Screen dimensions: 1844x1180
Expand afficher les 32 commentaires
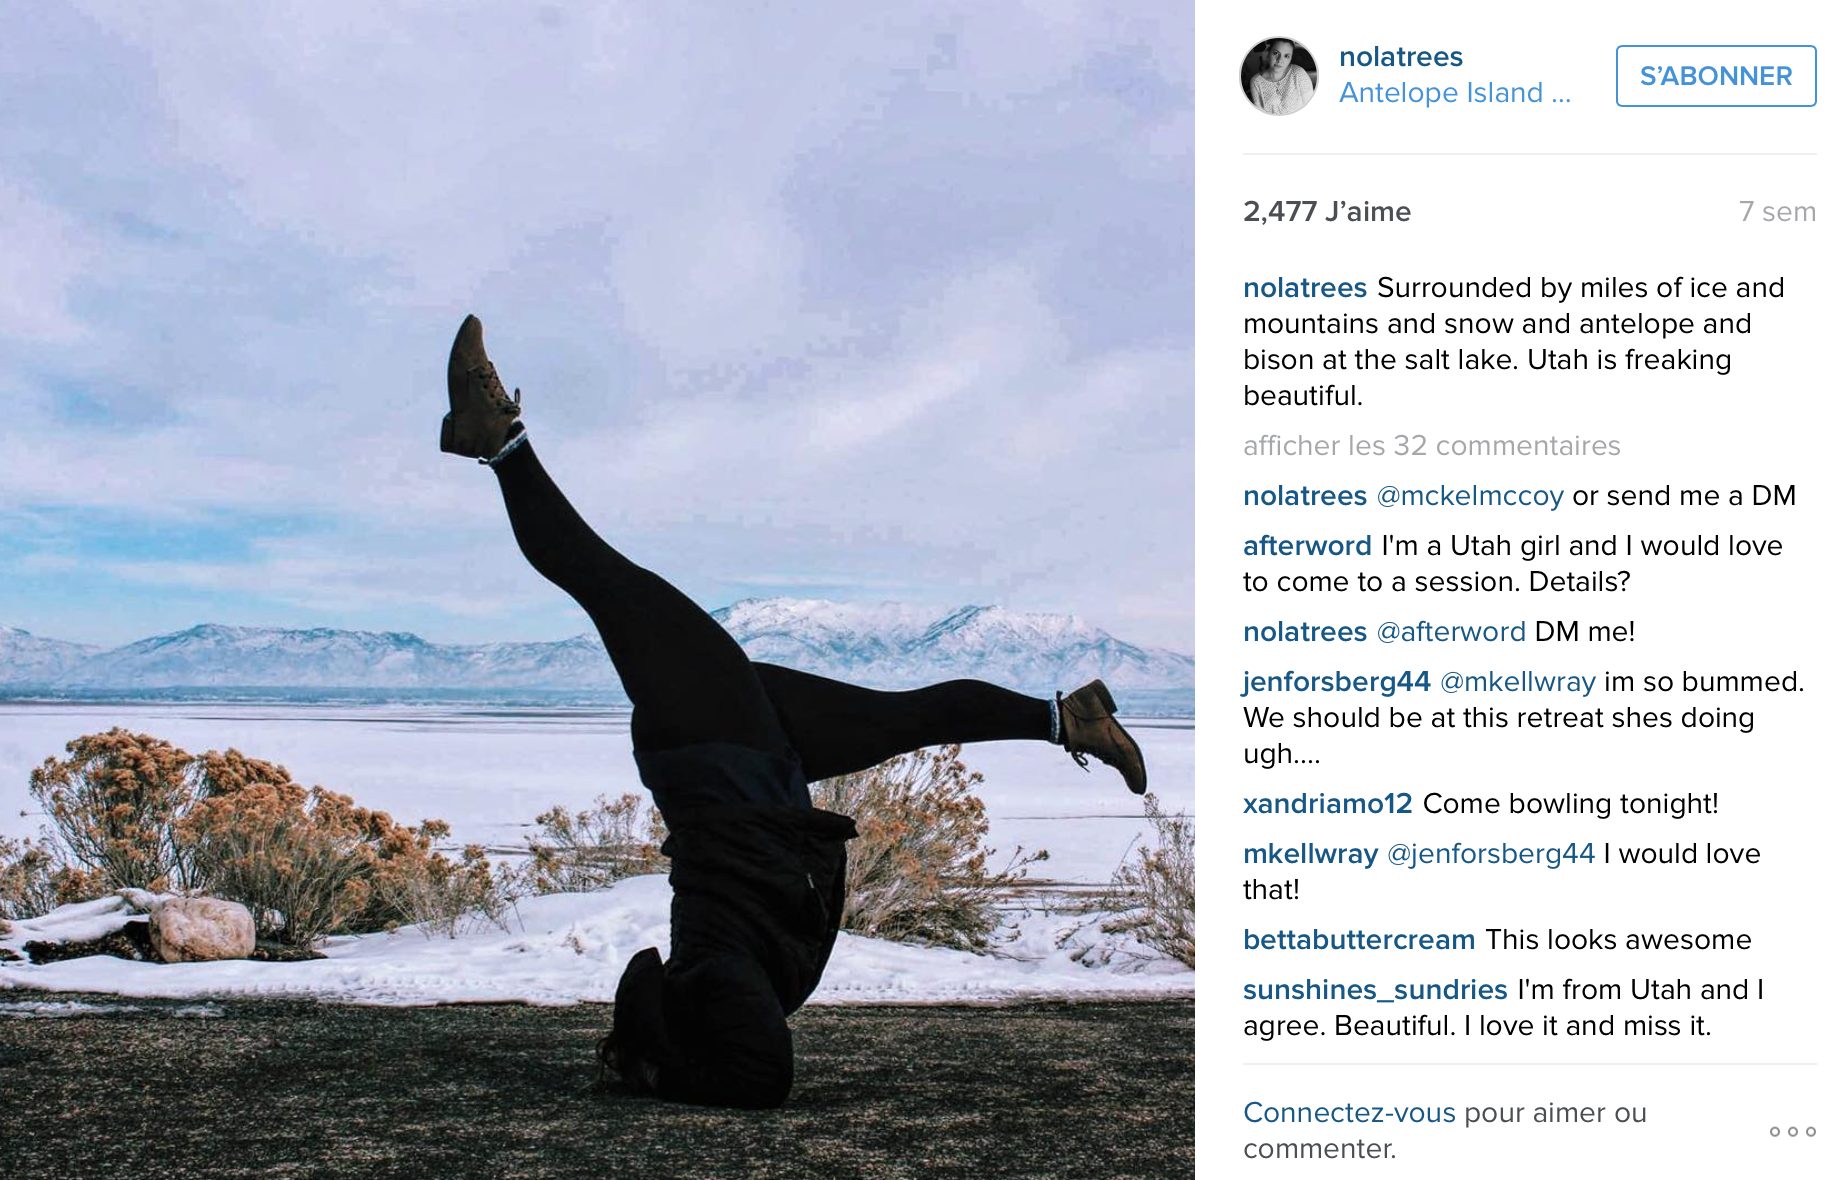pos(1431,446)
